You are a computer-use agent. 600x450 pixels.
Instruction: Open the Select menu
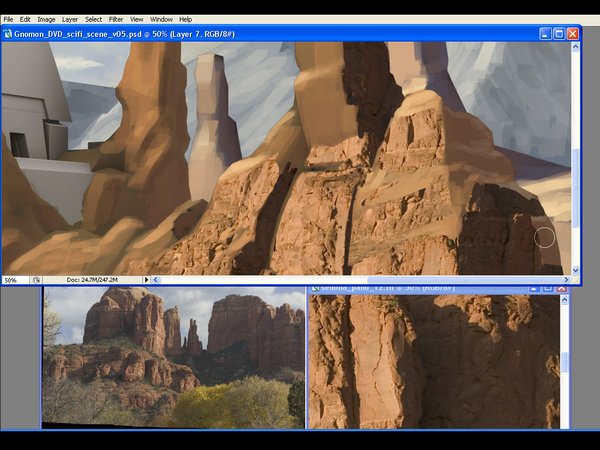coord(94,19)
